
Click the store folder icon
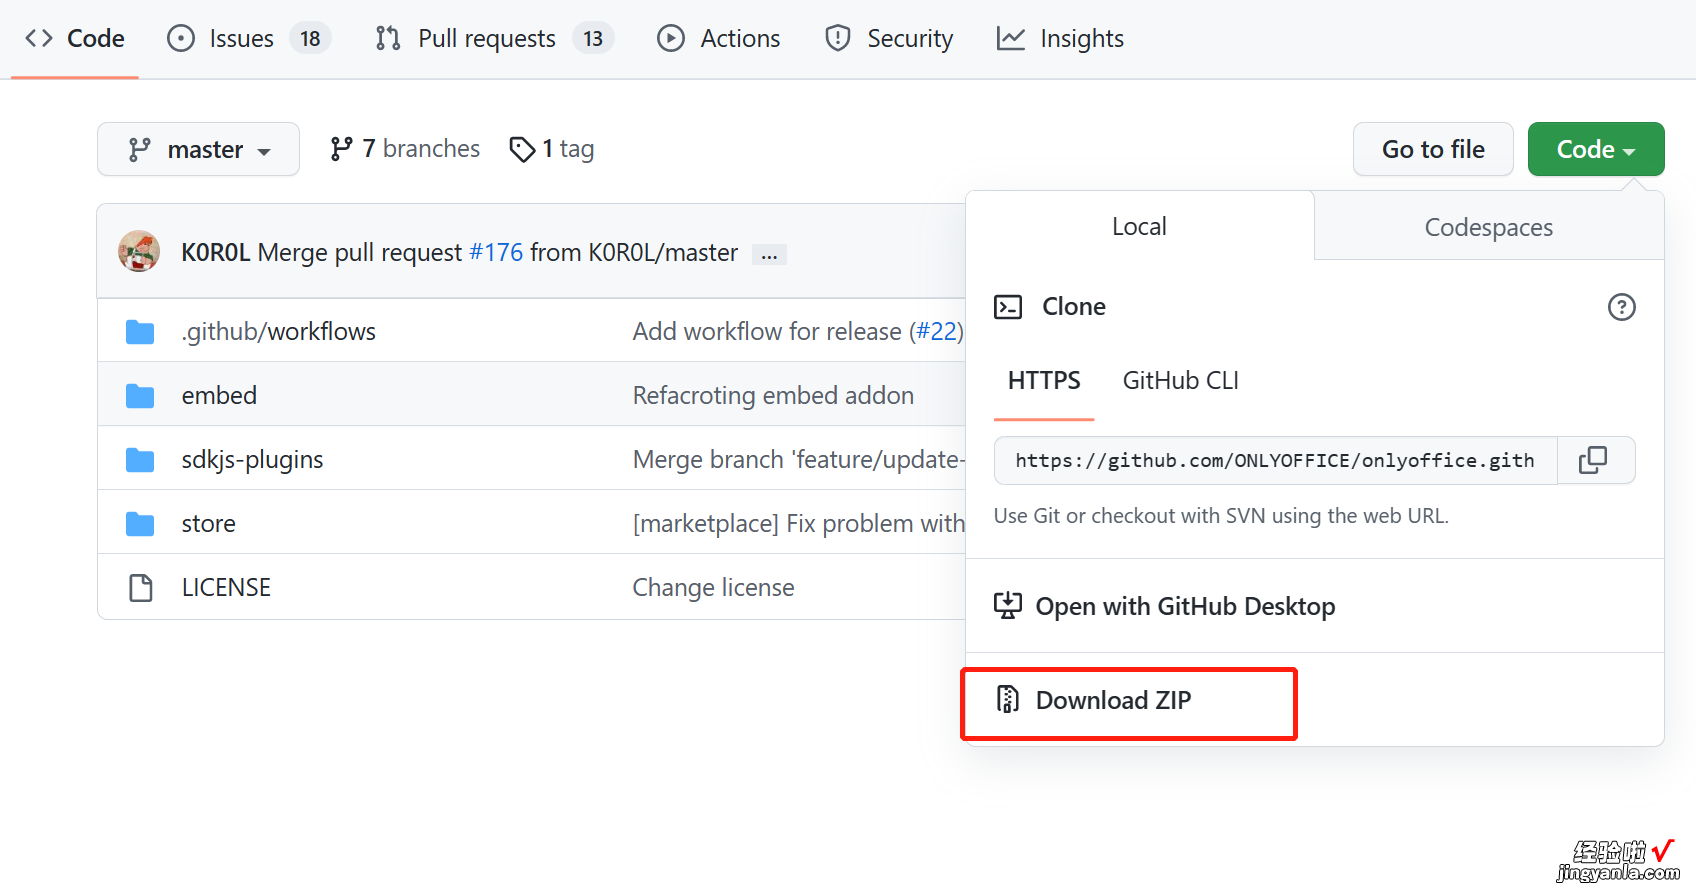tap(140, 524)
